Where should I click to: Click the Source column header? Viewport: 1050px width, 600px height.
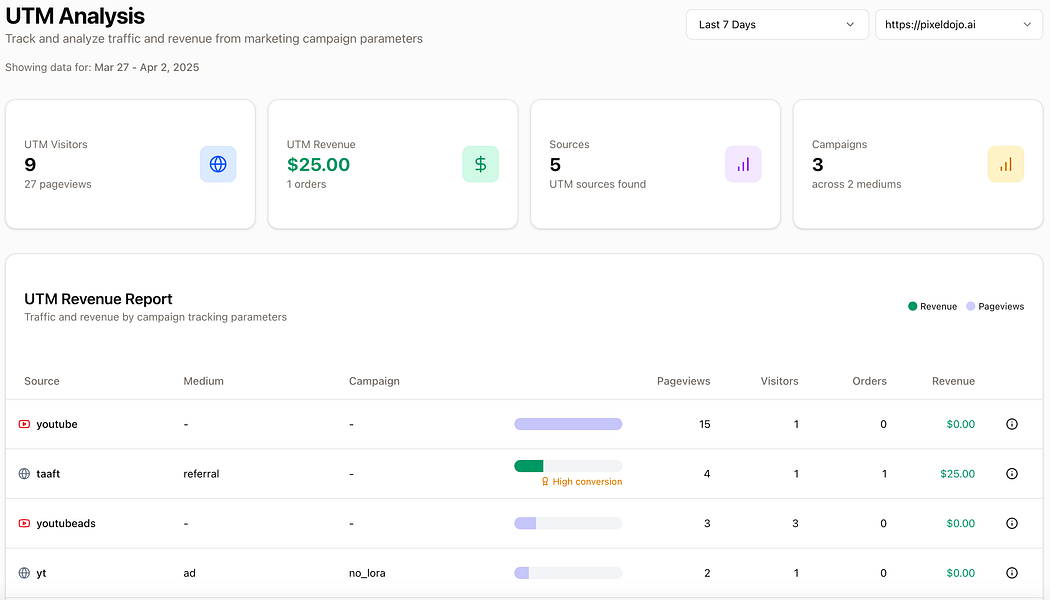(x=42, y=381)
